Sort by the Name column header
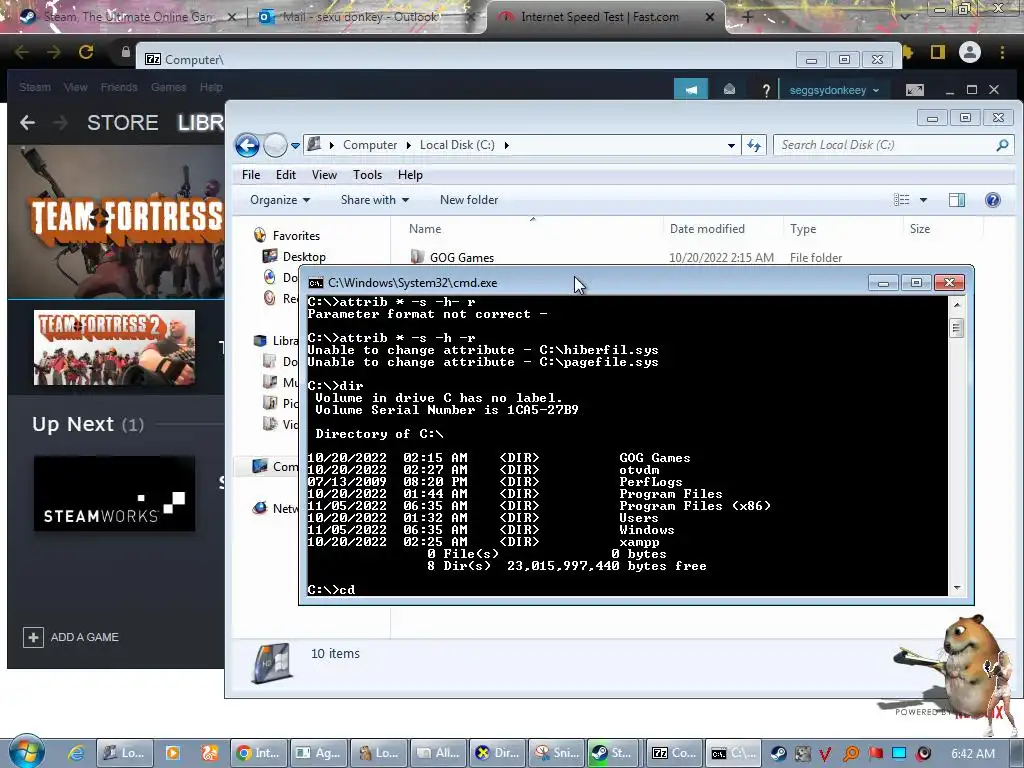 pyautogui.click(x=425, y=229)
